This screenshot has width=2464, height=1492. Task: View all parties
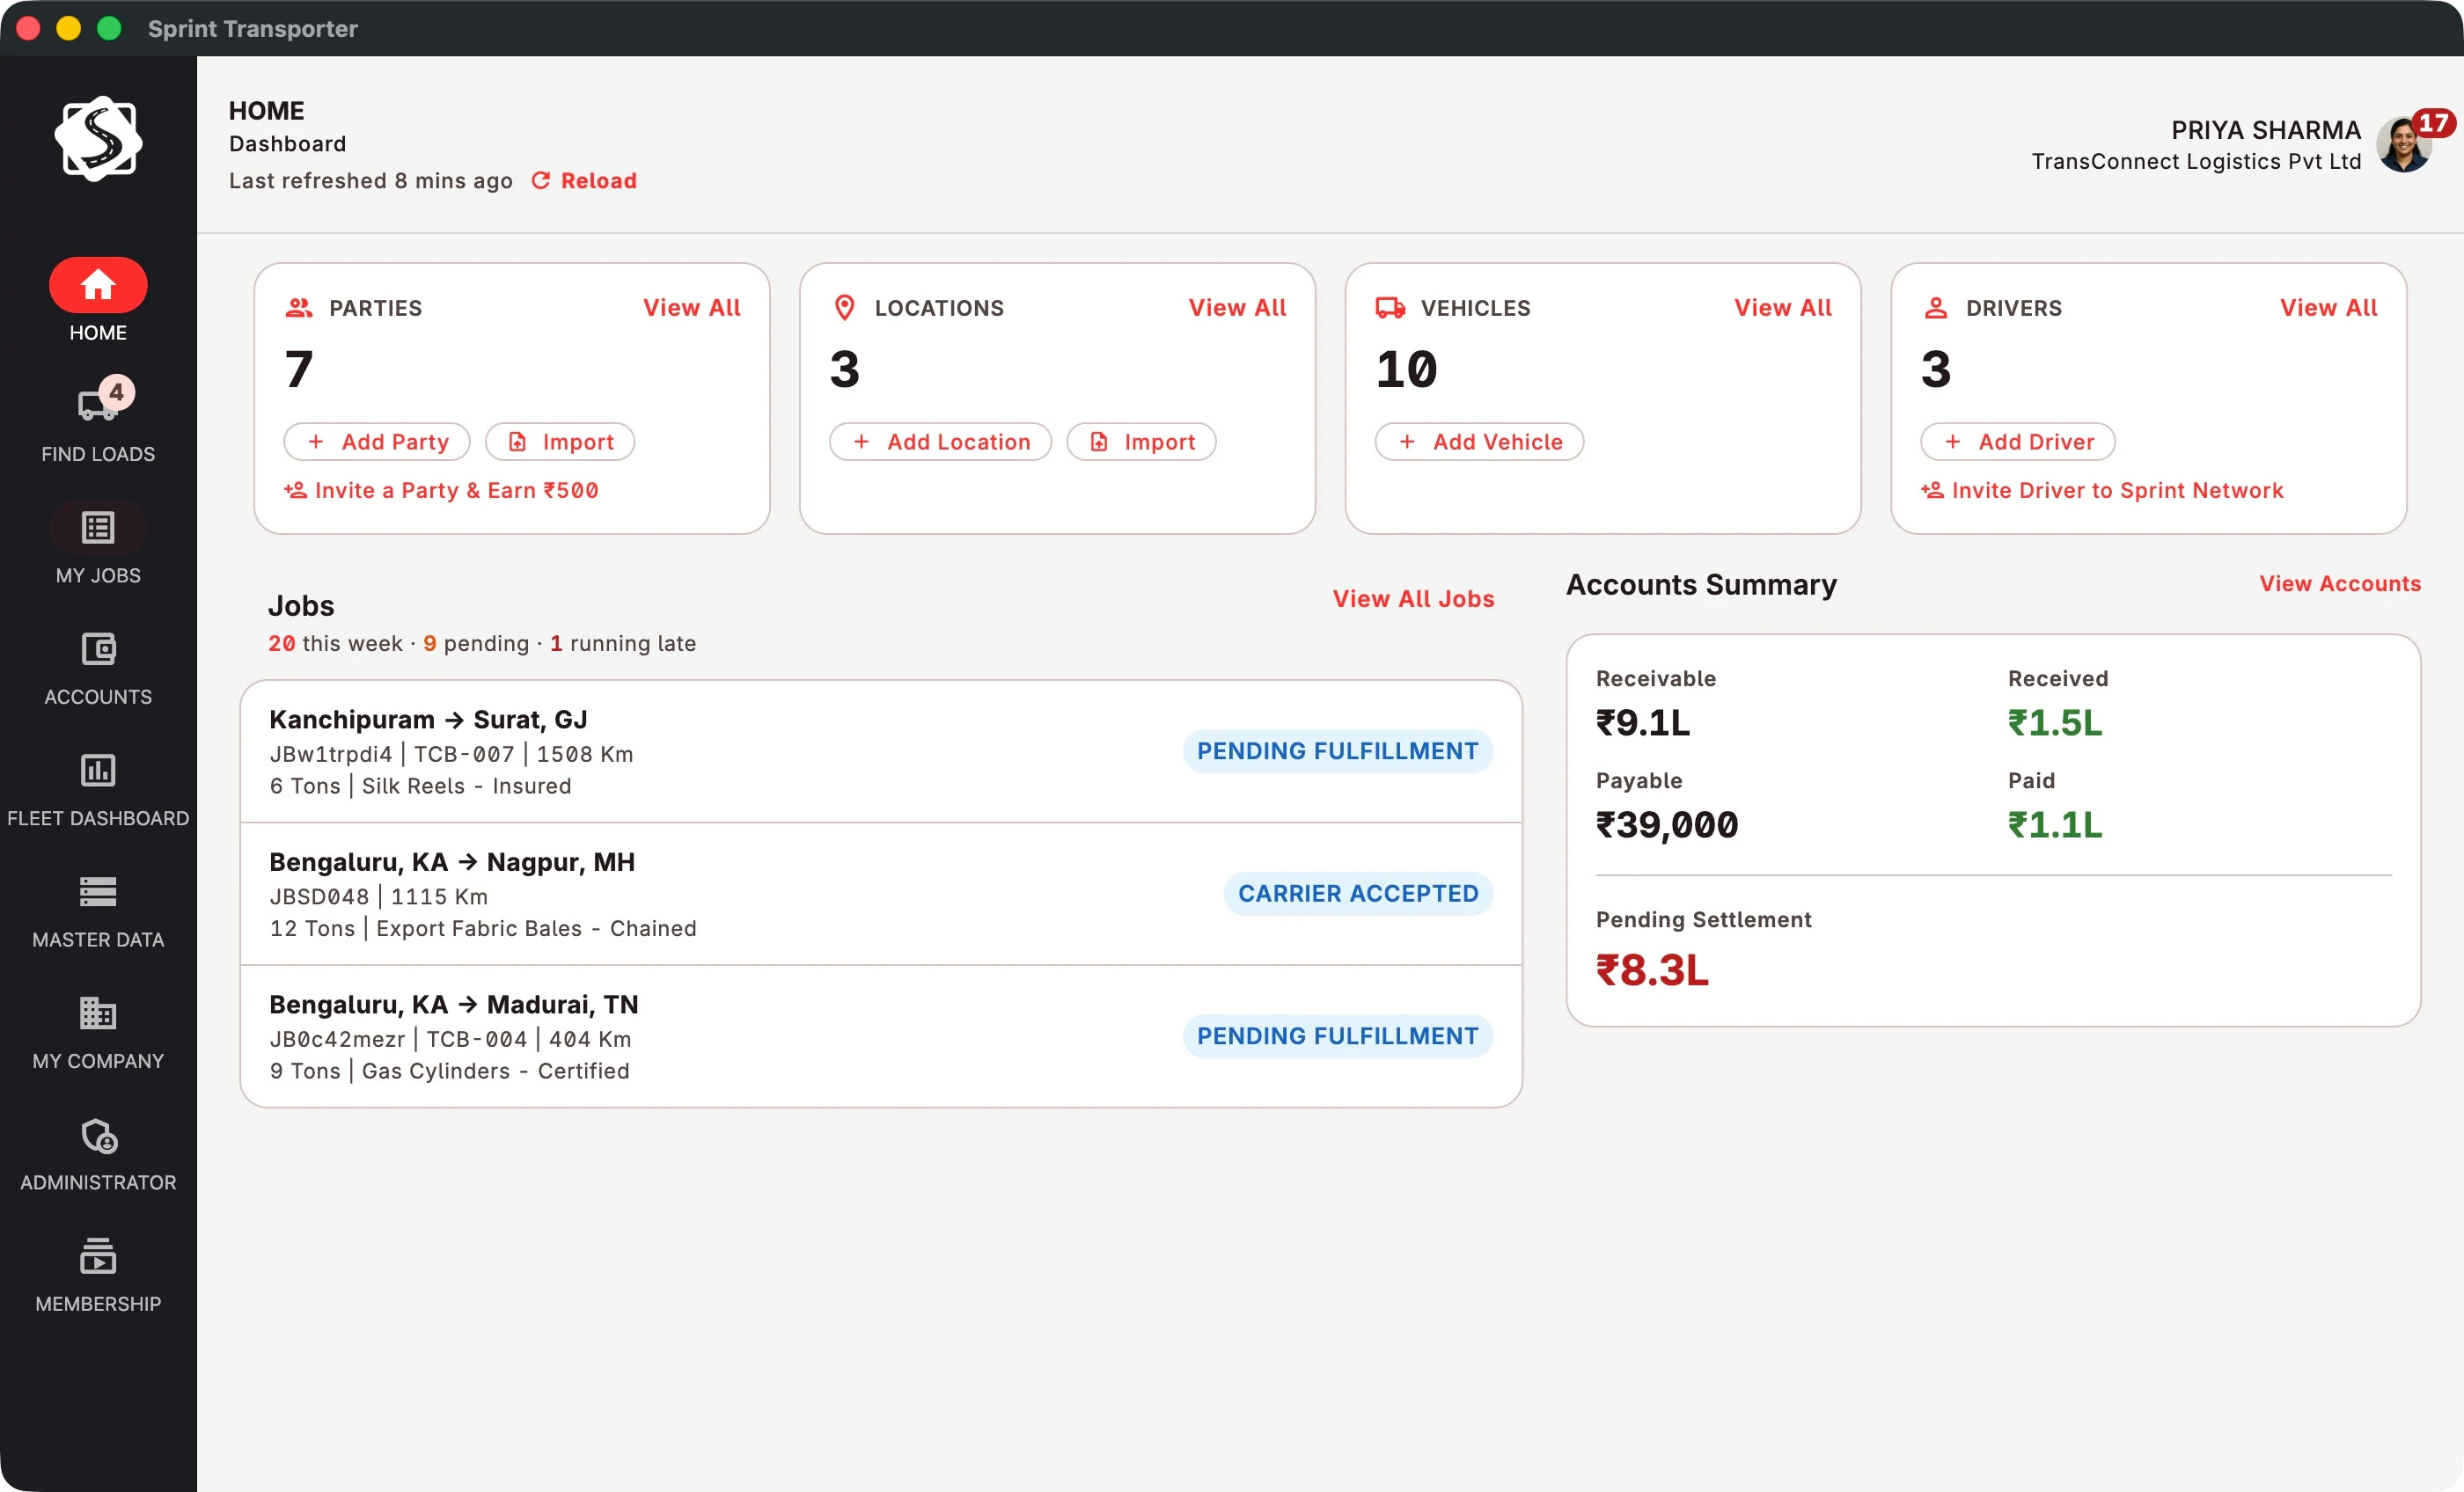pyautogui.click(x=692, y=308)
